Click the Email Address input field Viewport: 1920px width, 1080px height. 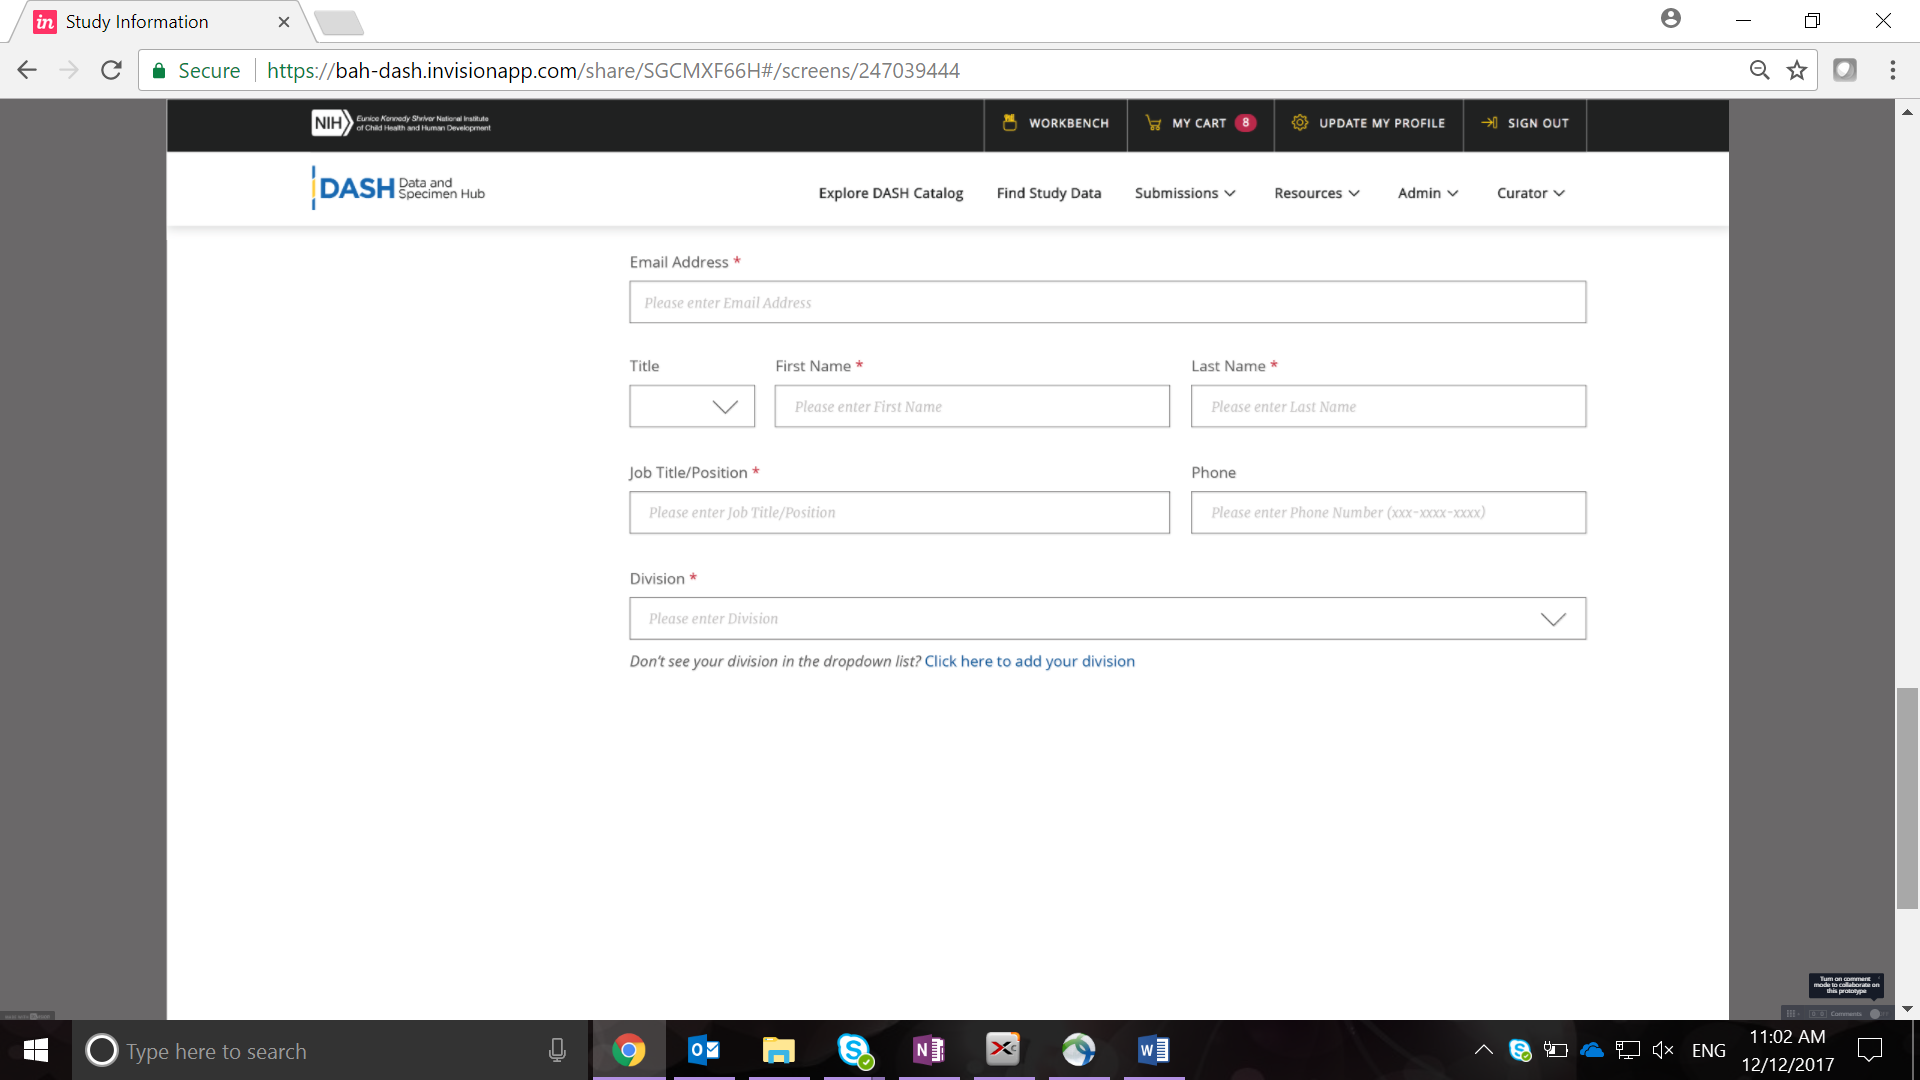[x=1107, y=302]
